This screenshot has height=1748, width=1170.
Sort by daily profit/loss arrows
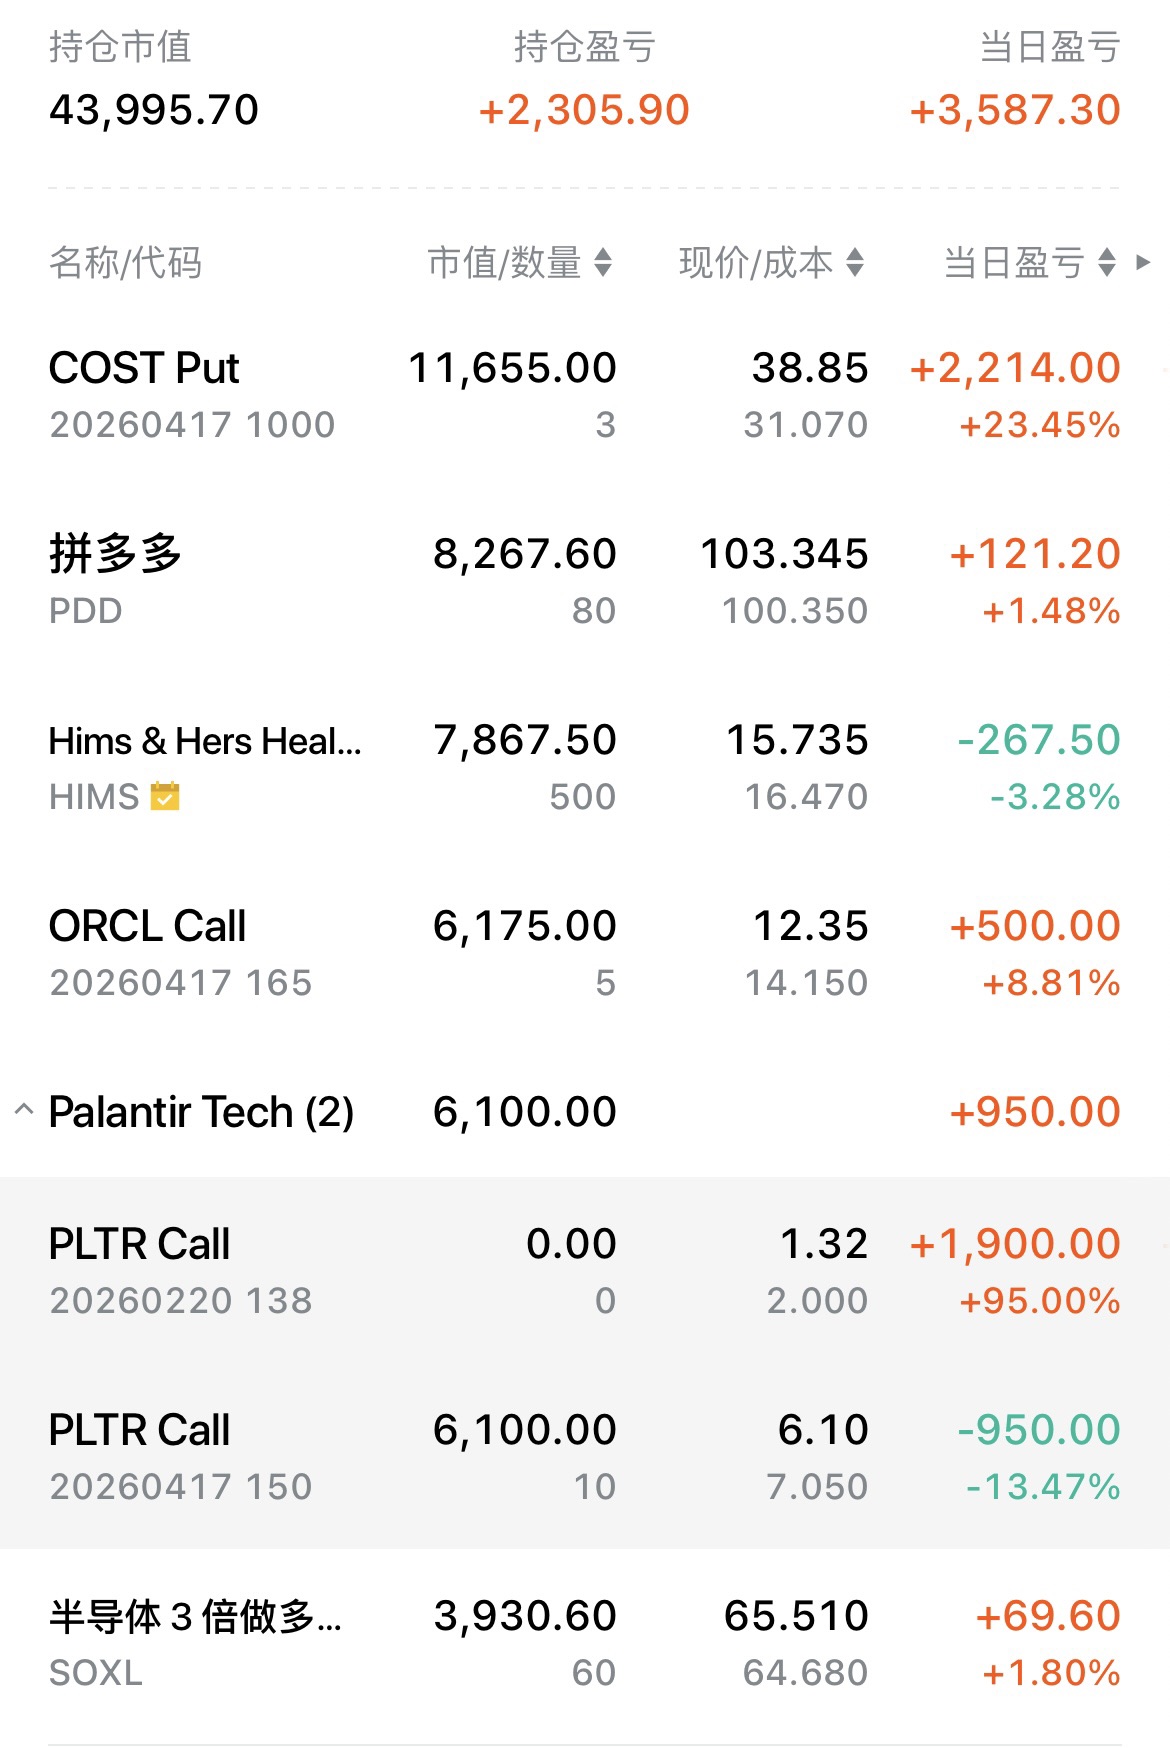coord(1107,263)
